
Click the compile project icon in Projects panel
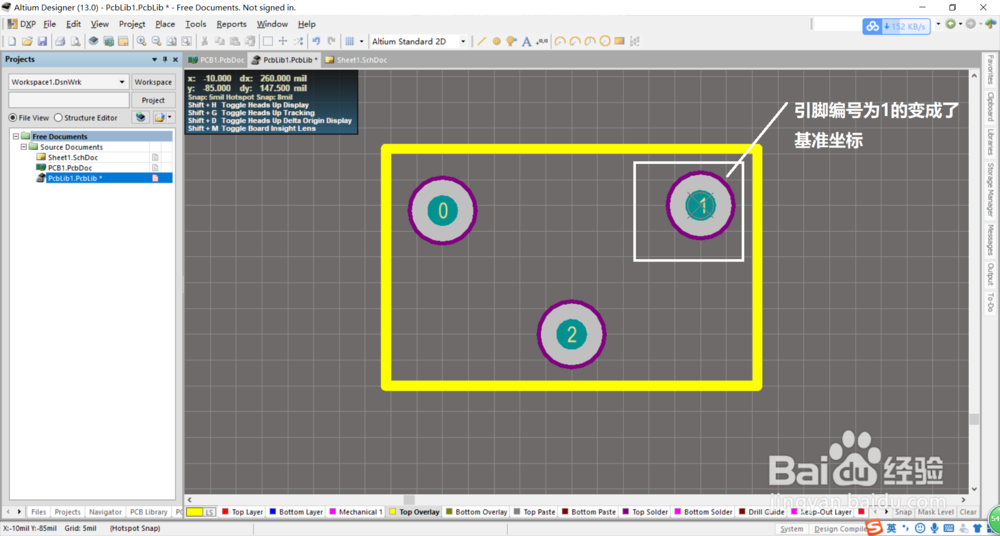pyautogui.click(x=142, y=117)
